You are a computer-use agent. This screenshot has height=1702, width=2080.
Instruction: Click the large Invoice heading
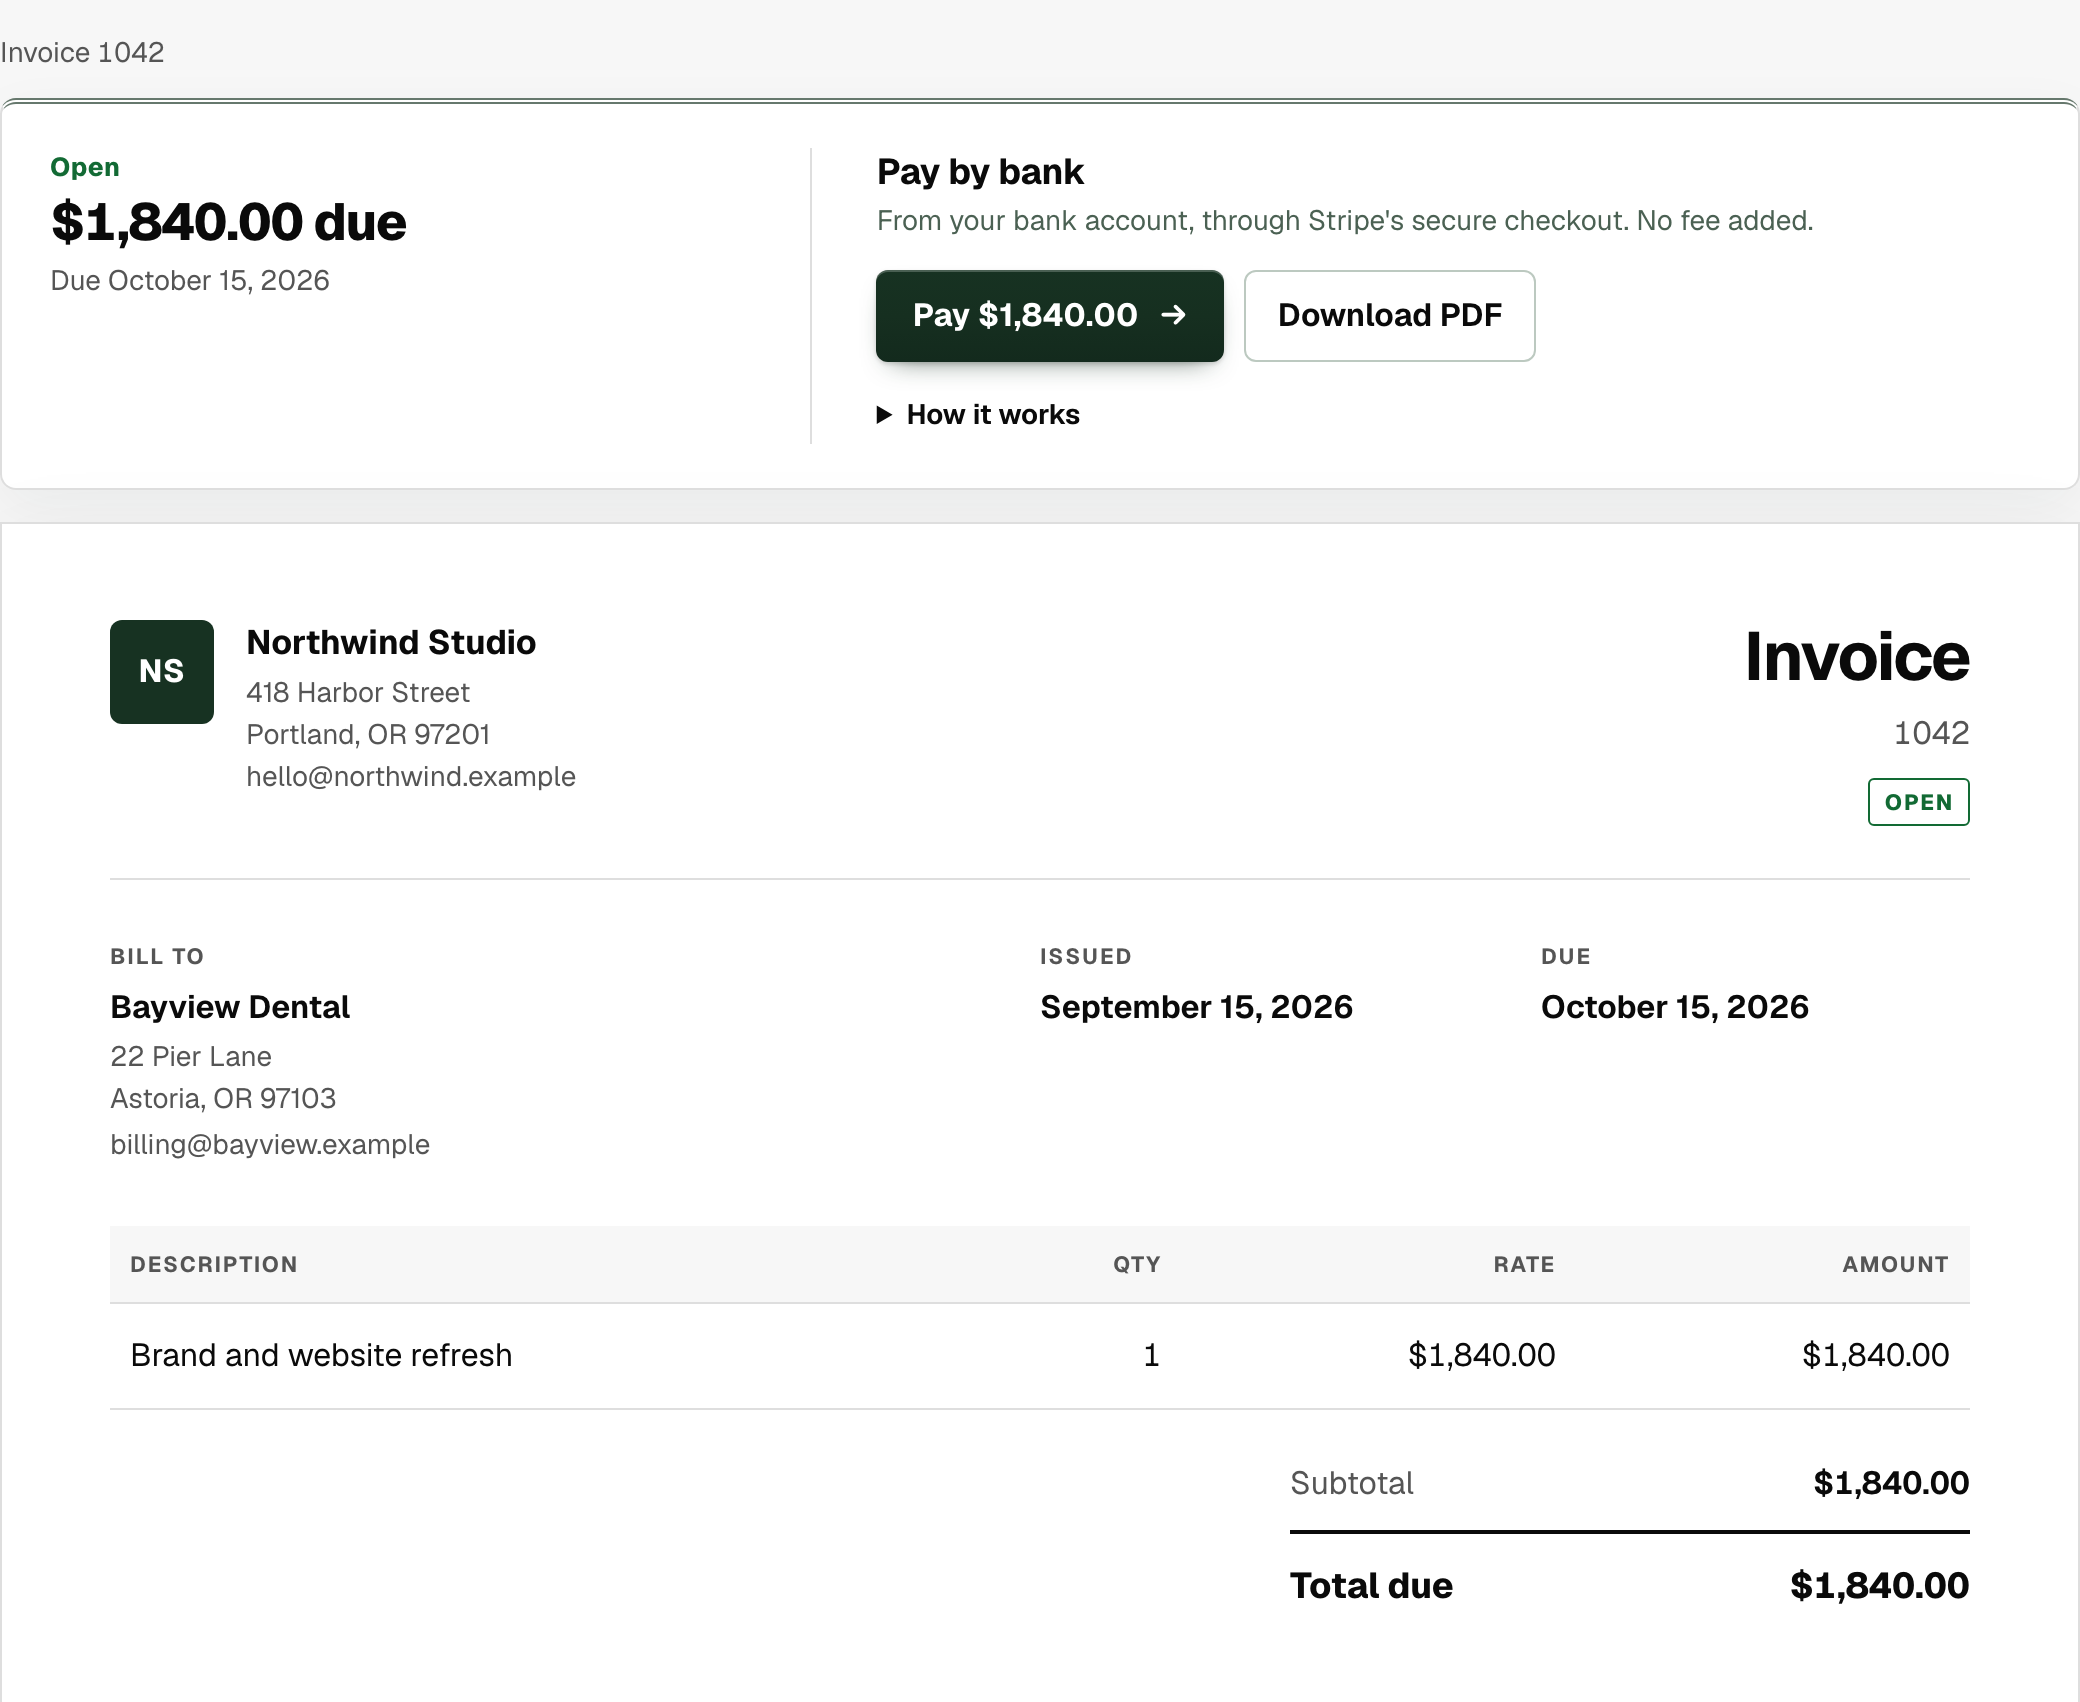(1857, 657)
